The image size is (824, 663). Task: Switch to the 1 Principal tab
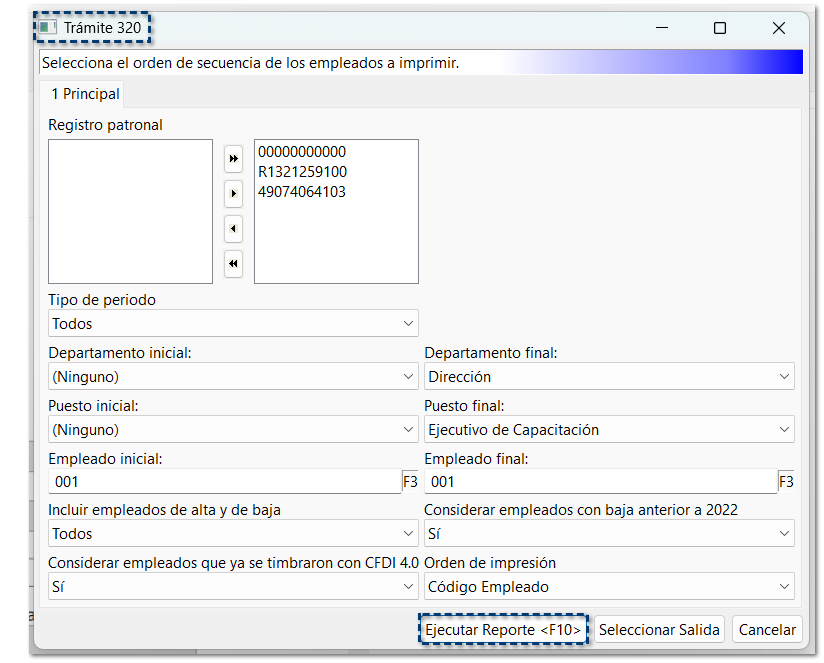(x=85, y=94)
